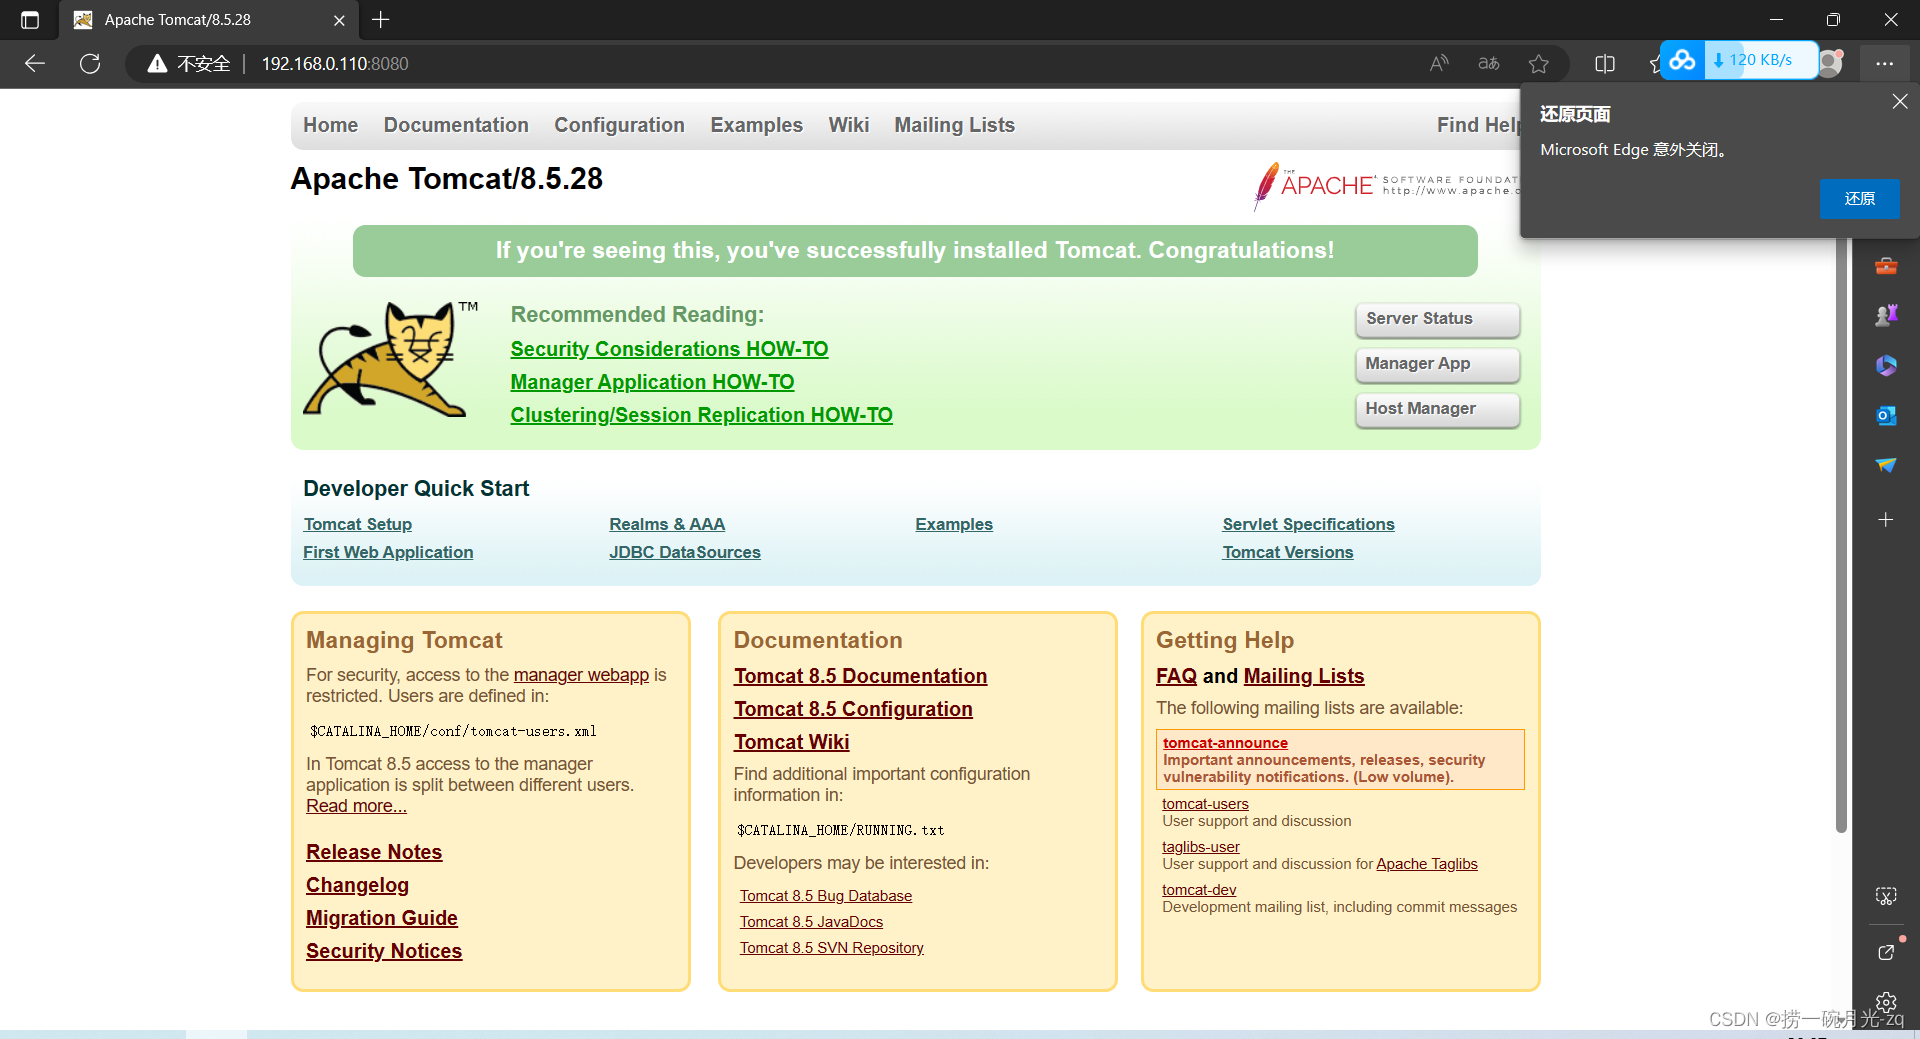Click the 120 KB/s download indicator
The height and width of the screenshot is (1039, 1920).
(x=1760, y=60)
